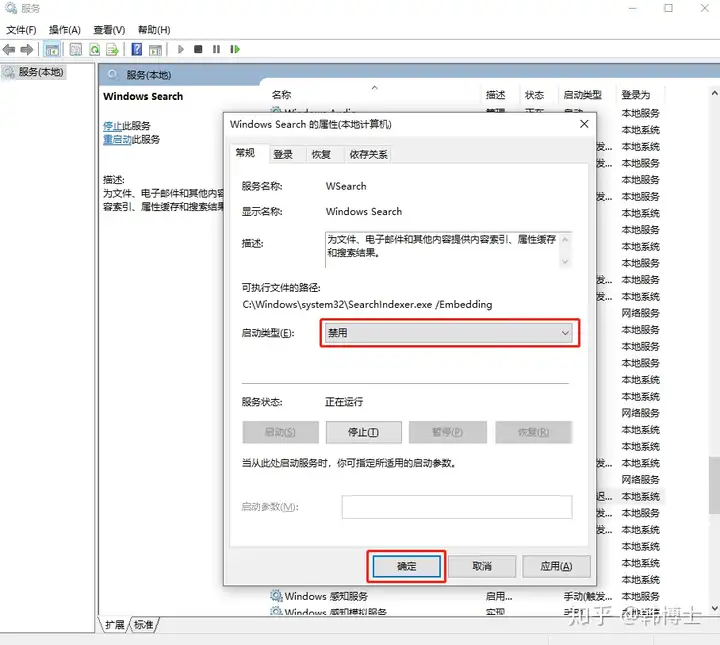
Task: Toggle the console tree pane icon
Action: click(52, 49)
